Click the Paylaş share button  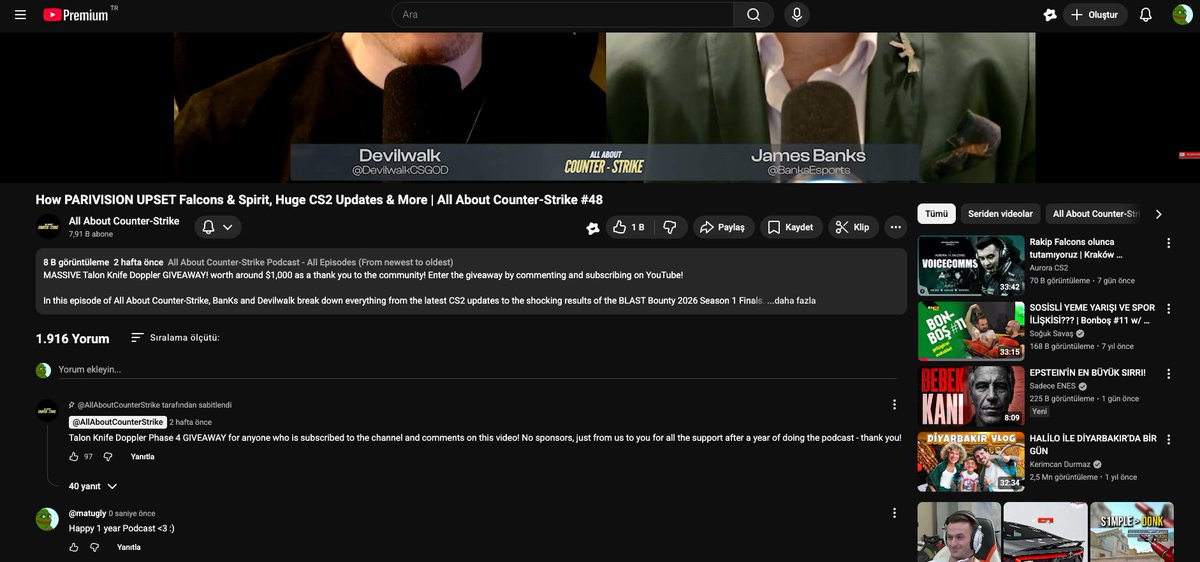[722, 227]
